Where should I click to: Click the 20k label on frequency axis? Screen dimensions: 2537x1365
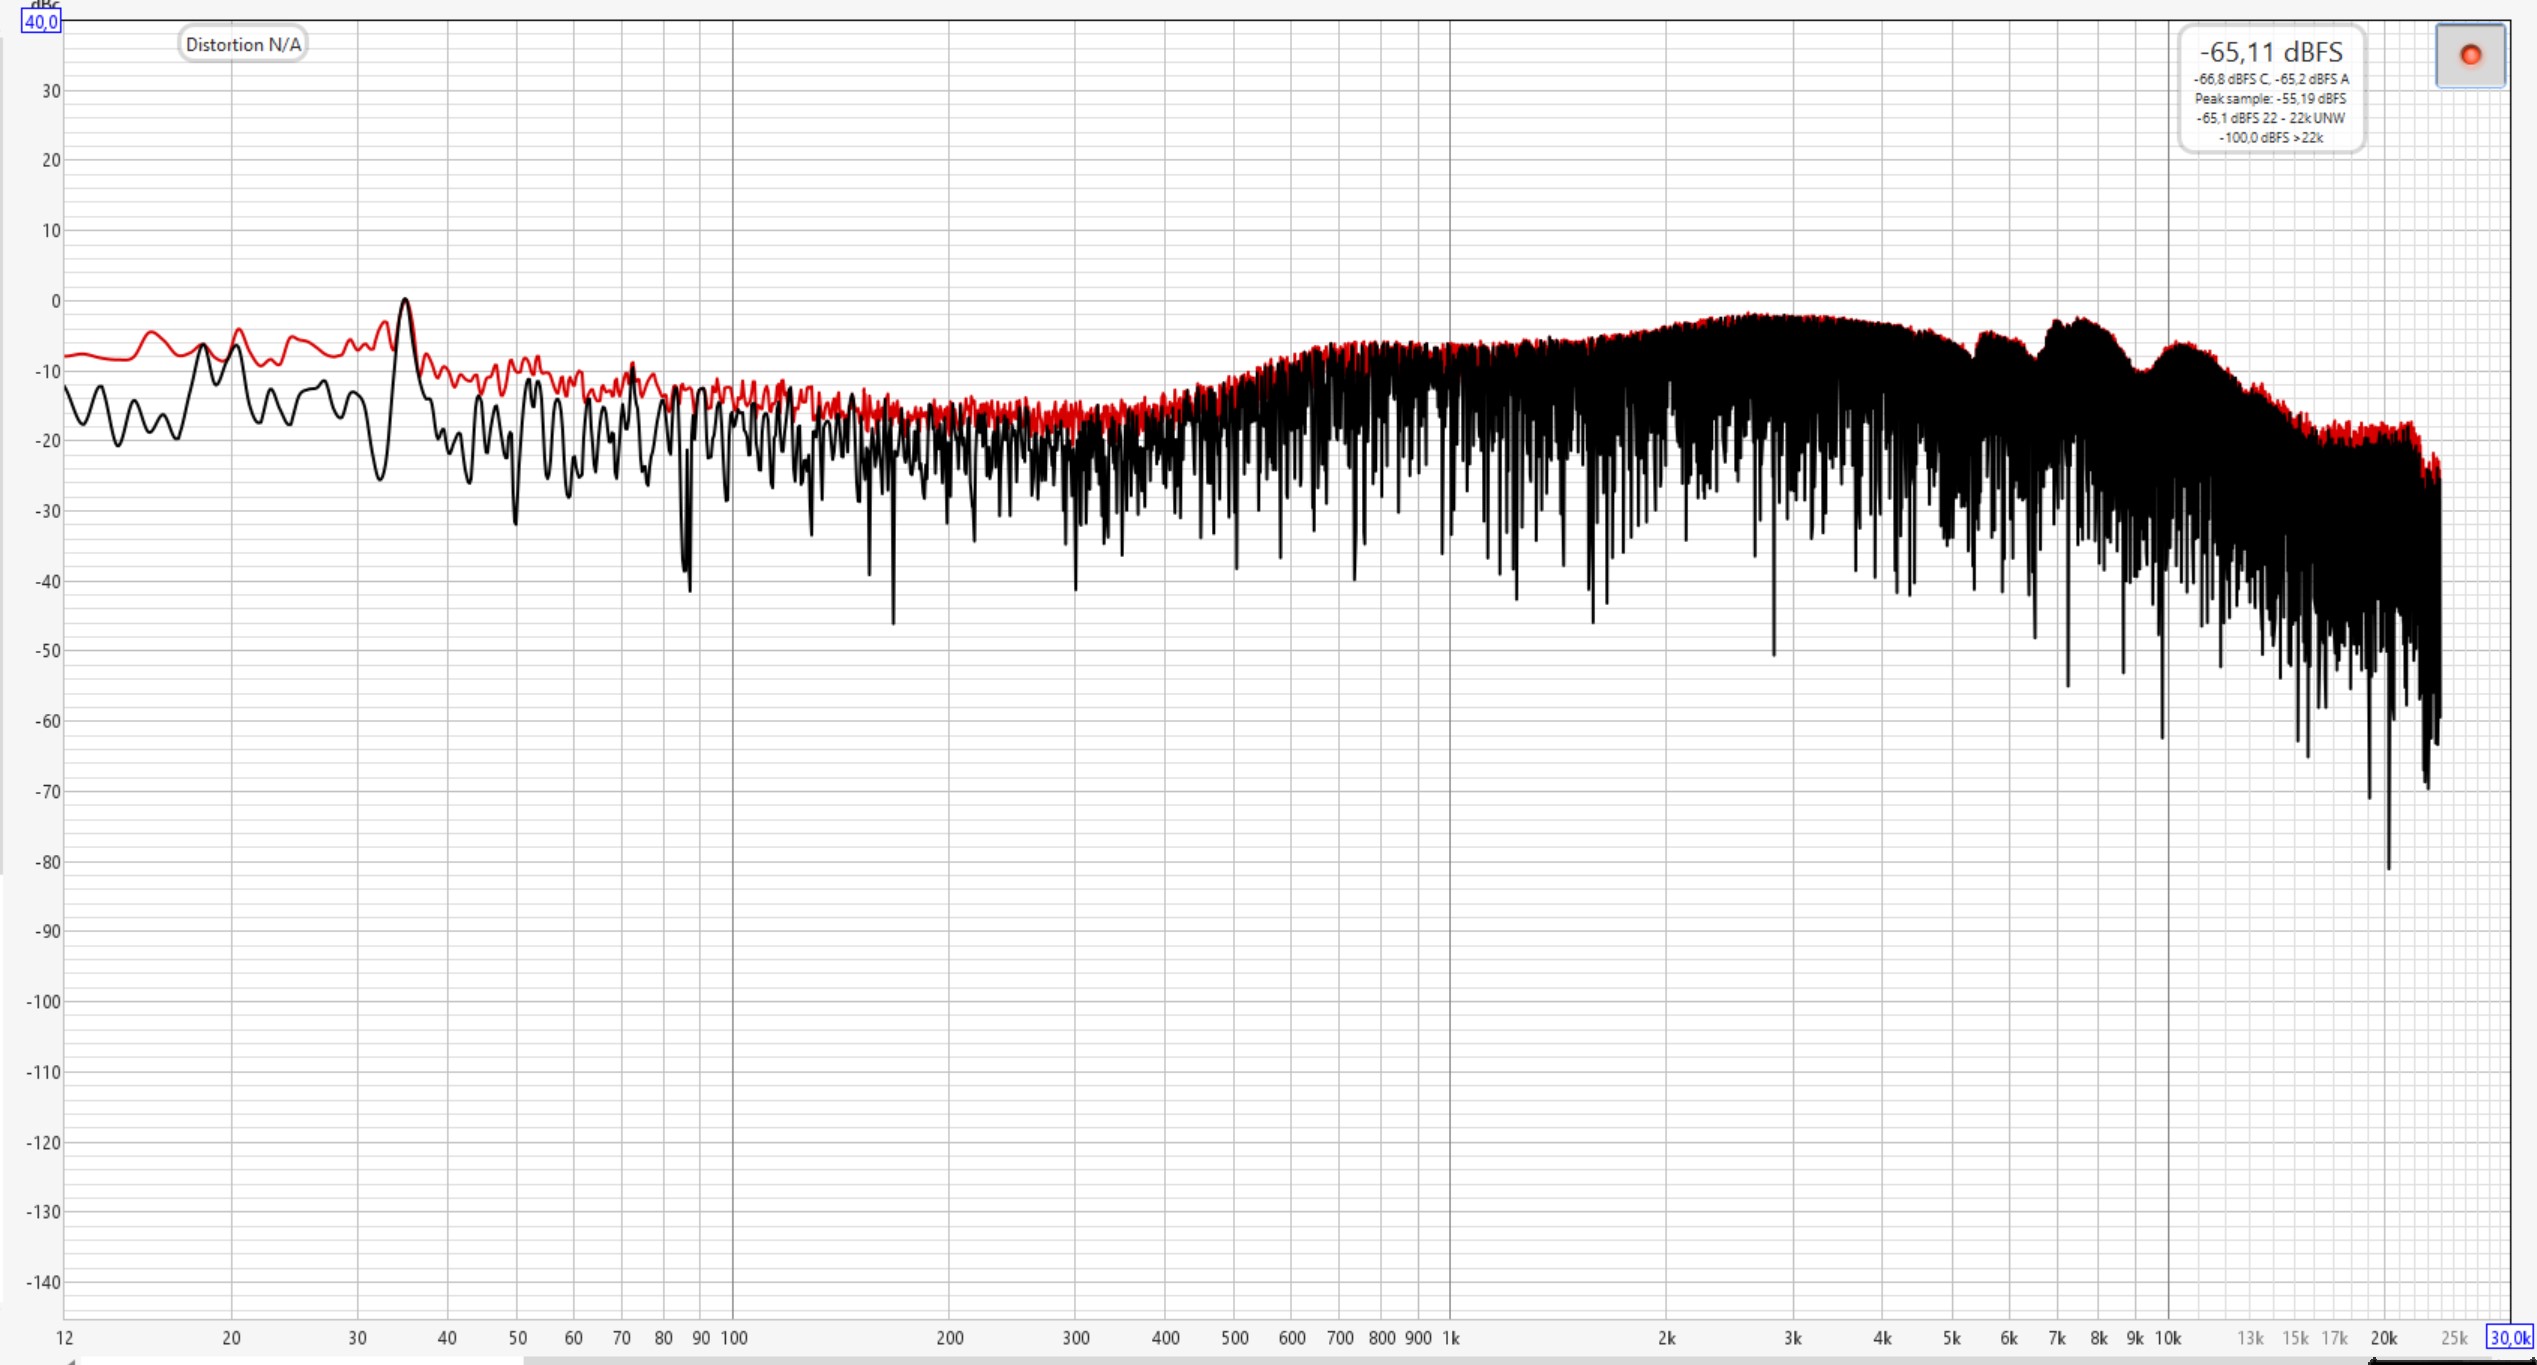coord(2383,1338)
